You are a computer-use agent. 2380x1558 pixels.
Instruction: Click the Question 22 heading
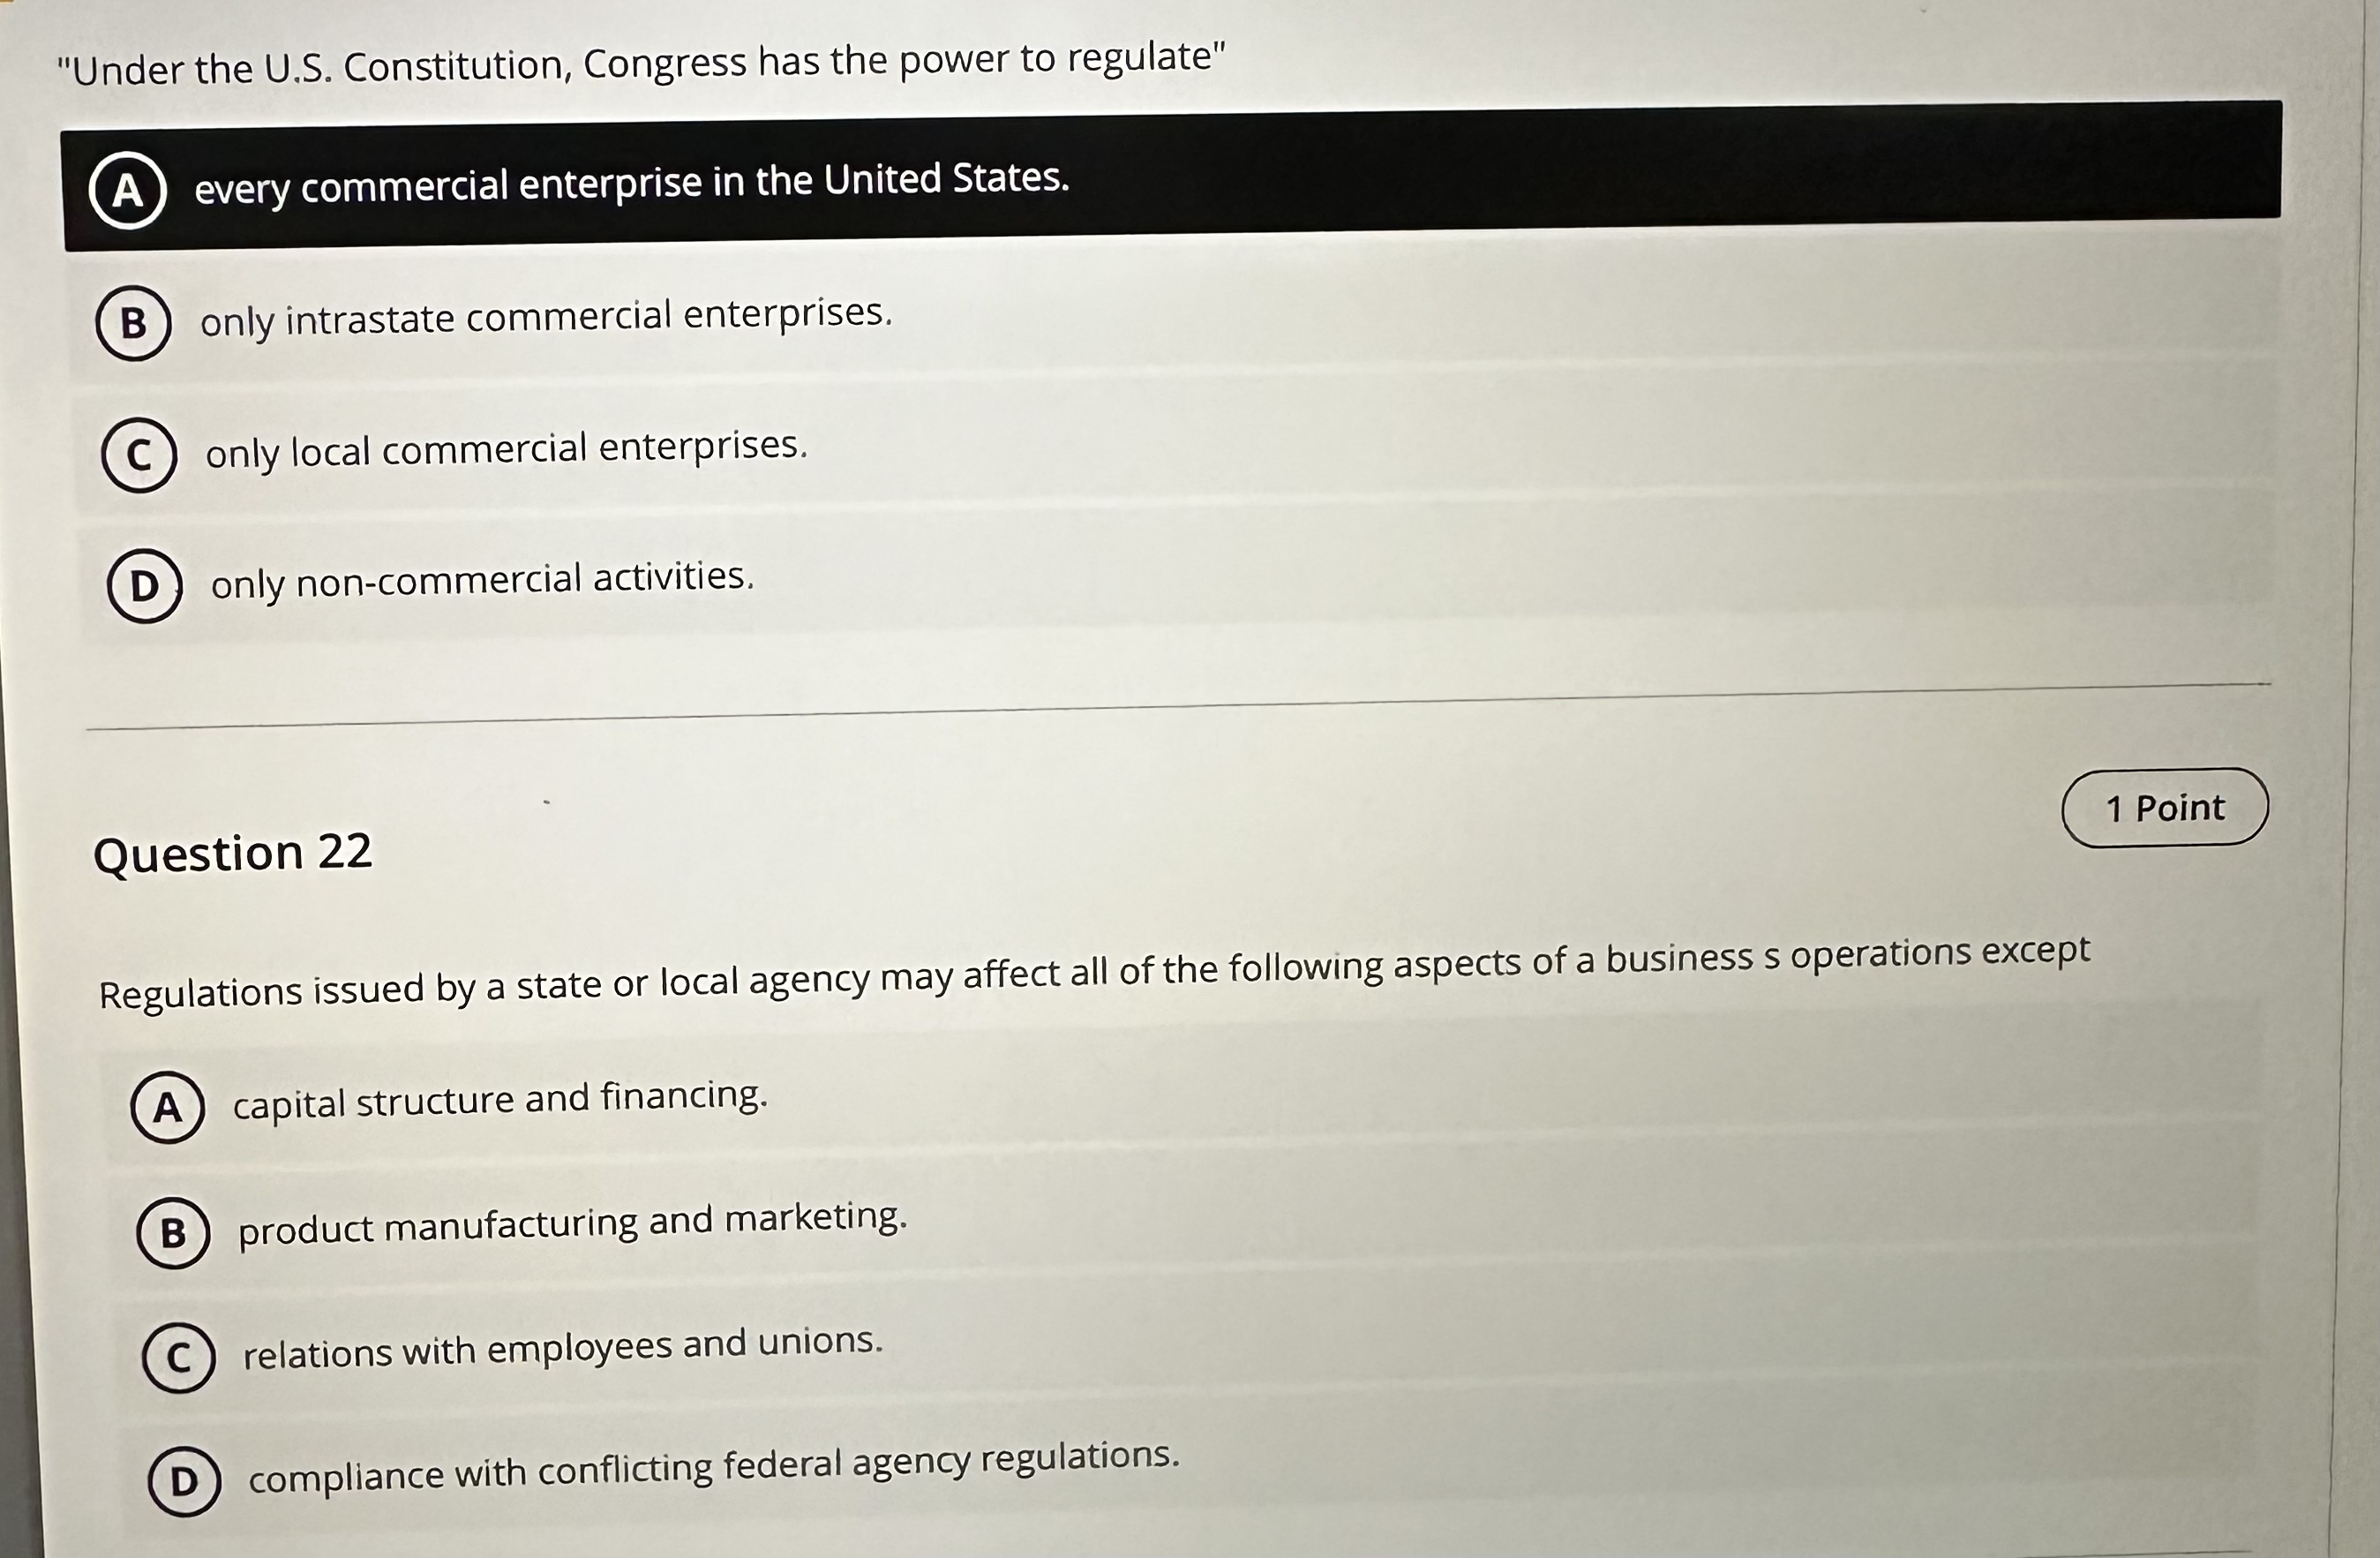[232, 853]
